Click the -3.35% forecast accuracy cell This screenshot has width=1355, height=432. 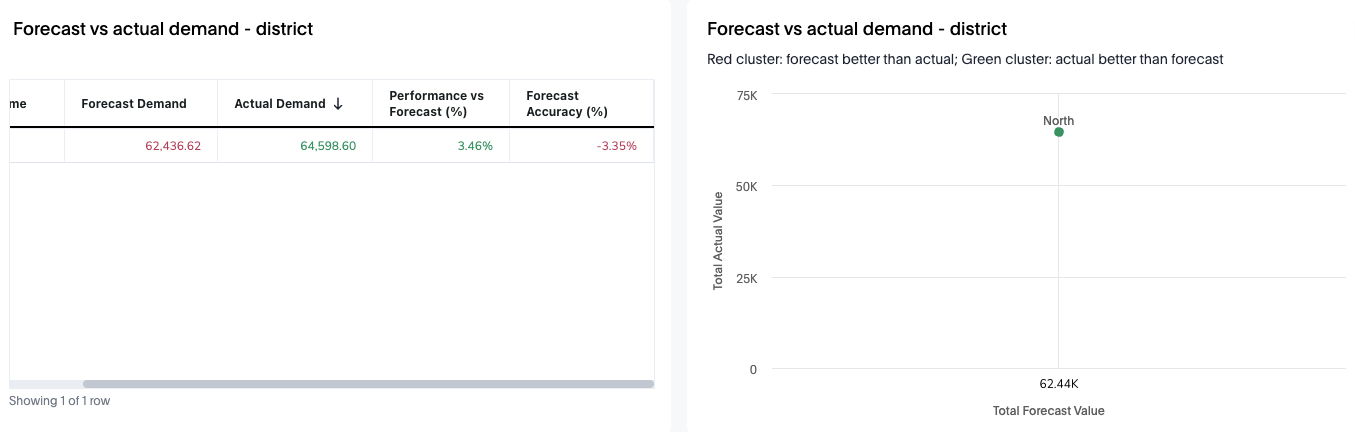(616, 146)
